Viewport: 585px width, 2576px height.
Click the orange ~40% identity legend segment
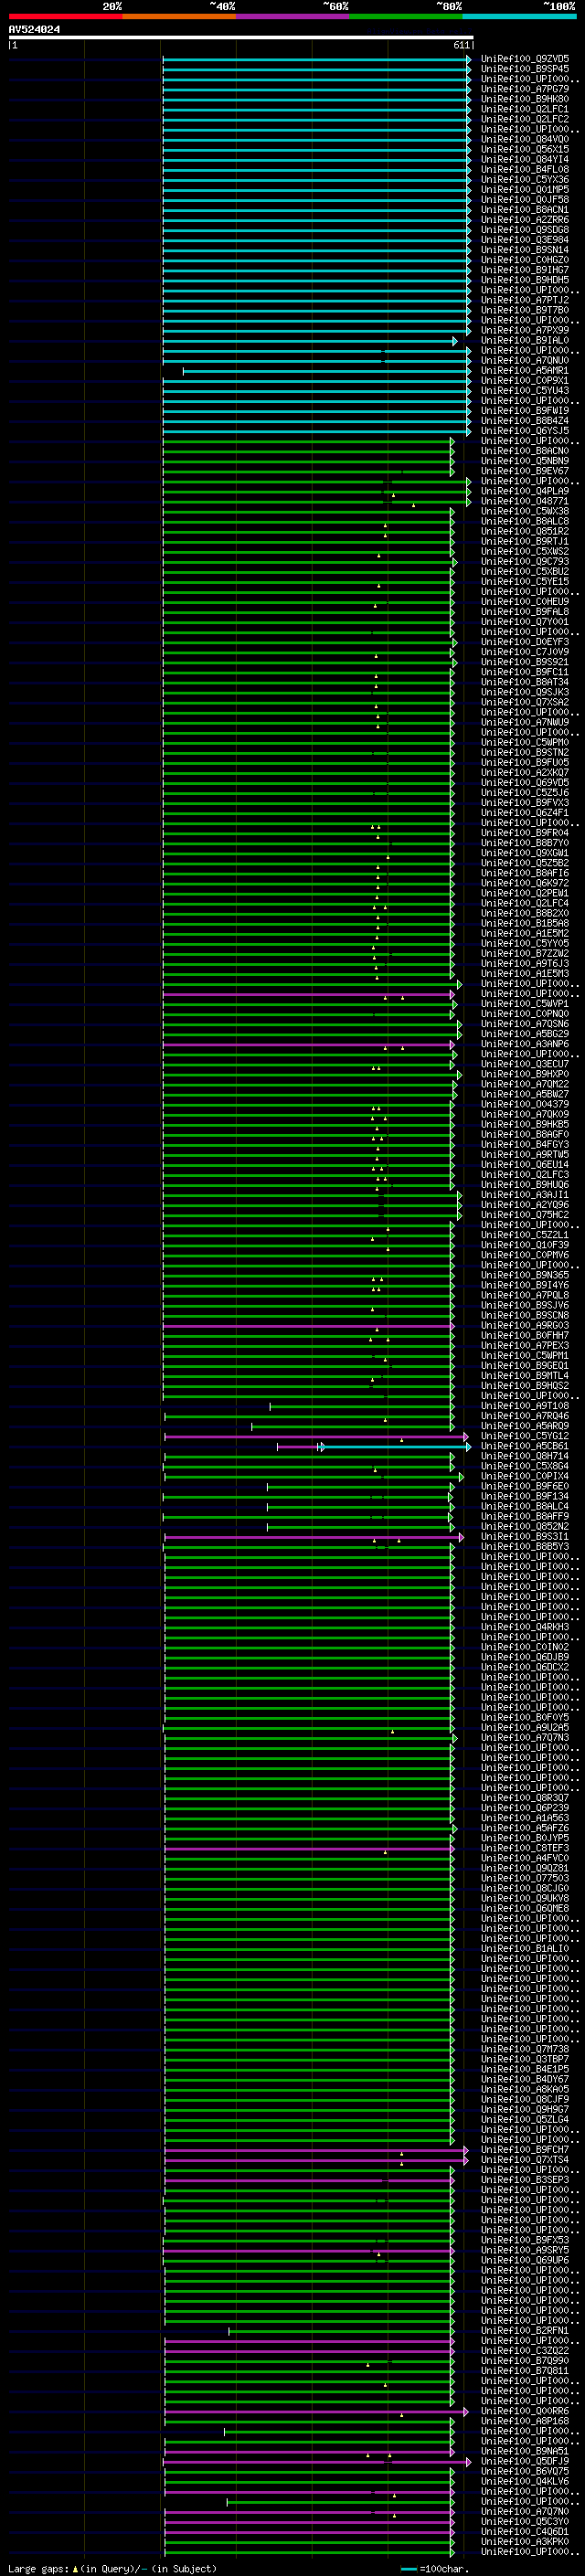coord(179,17)
